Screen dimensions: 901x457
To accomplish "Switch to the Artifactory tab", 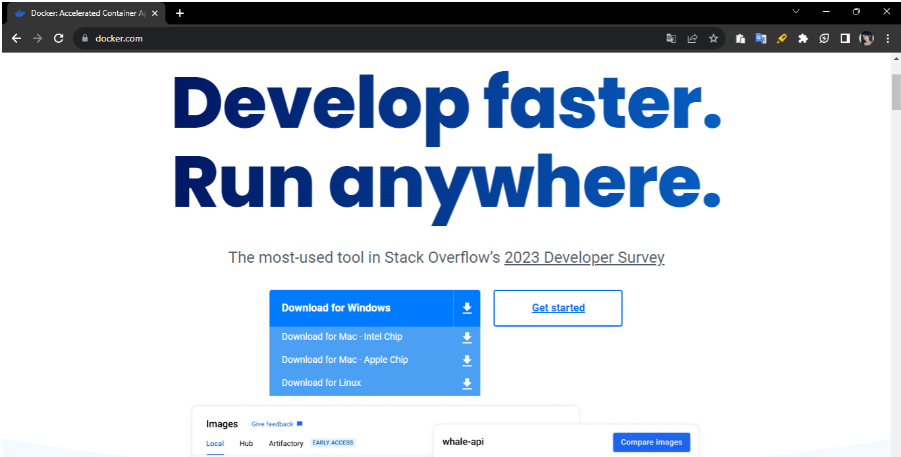I will pyautogui.click(x=286, y=443).
